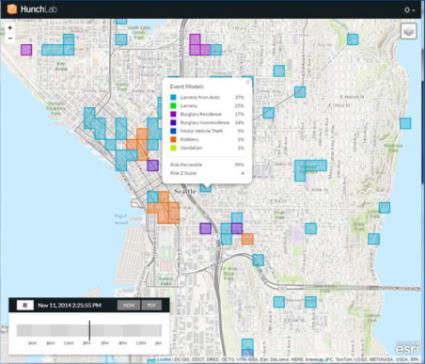Click the Burglary Residence purple swatch

(173, 114)
